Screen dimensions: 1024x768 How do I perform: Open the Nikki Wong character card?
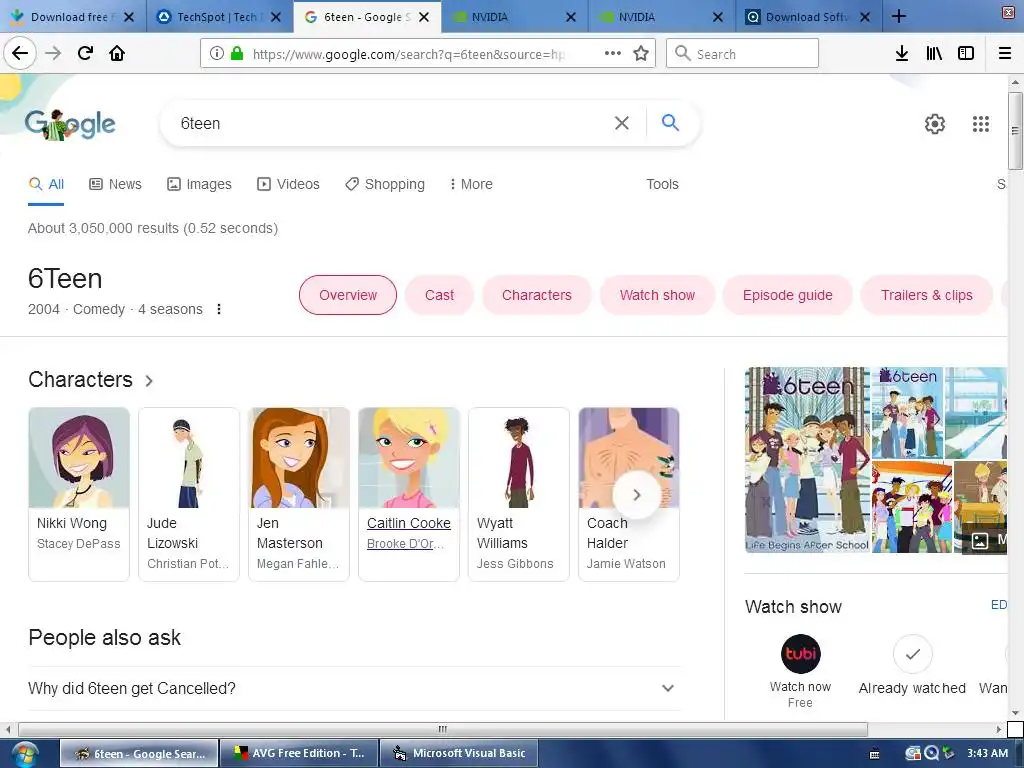tap(79, 494)
